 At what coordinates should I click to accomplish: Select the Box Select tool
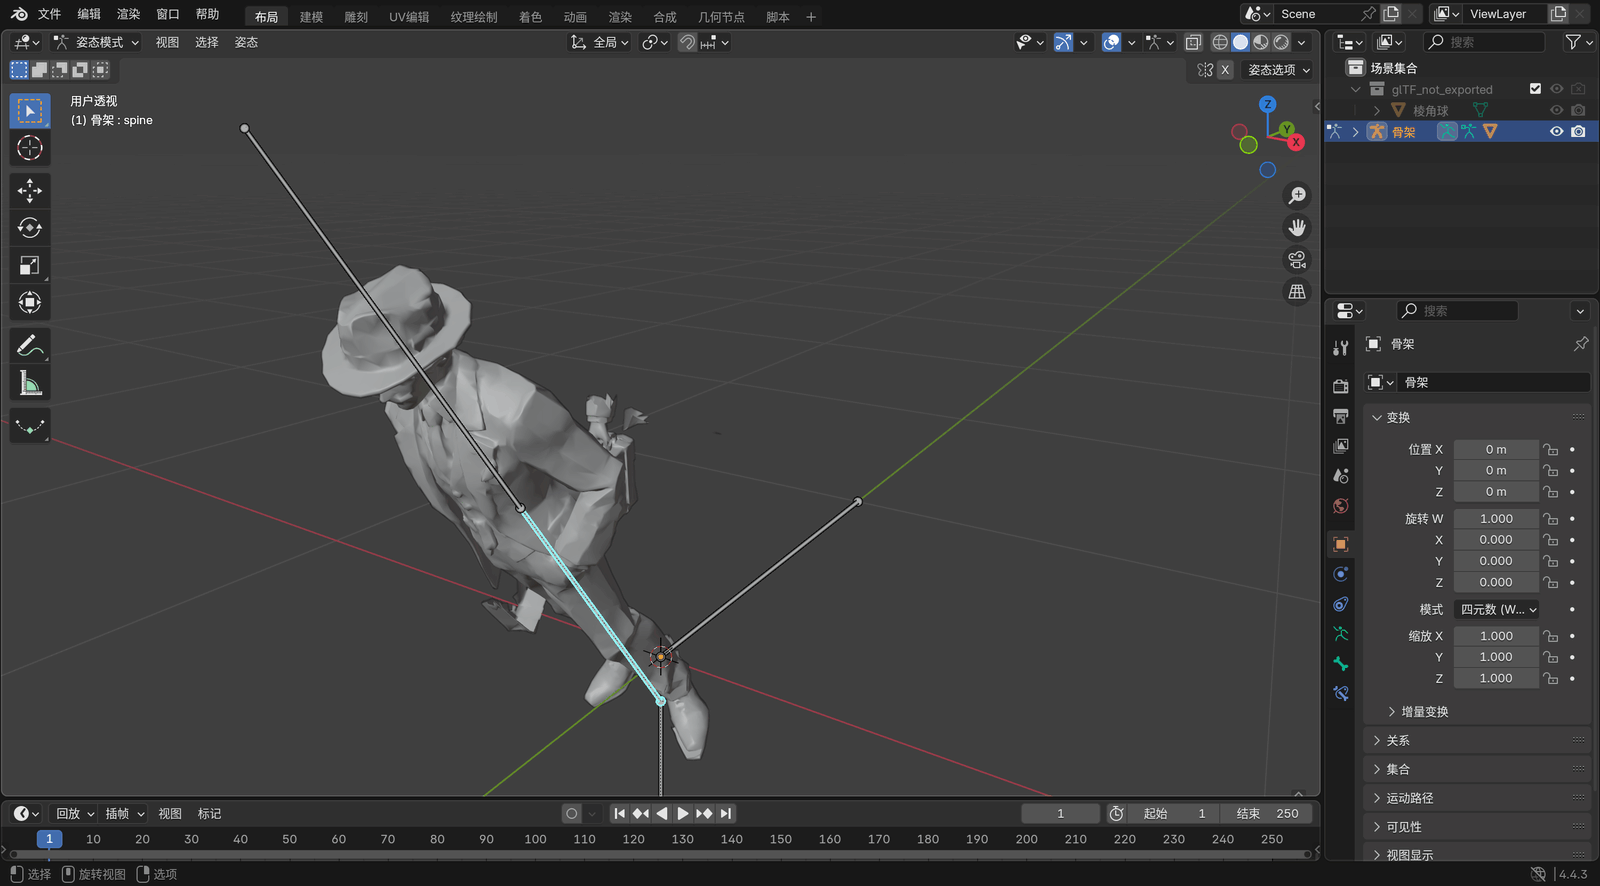[x=30, y=111]
